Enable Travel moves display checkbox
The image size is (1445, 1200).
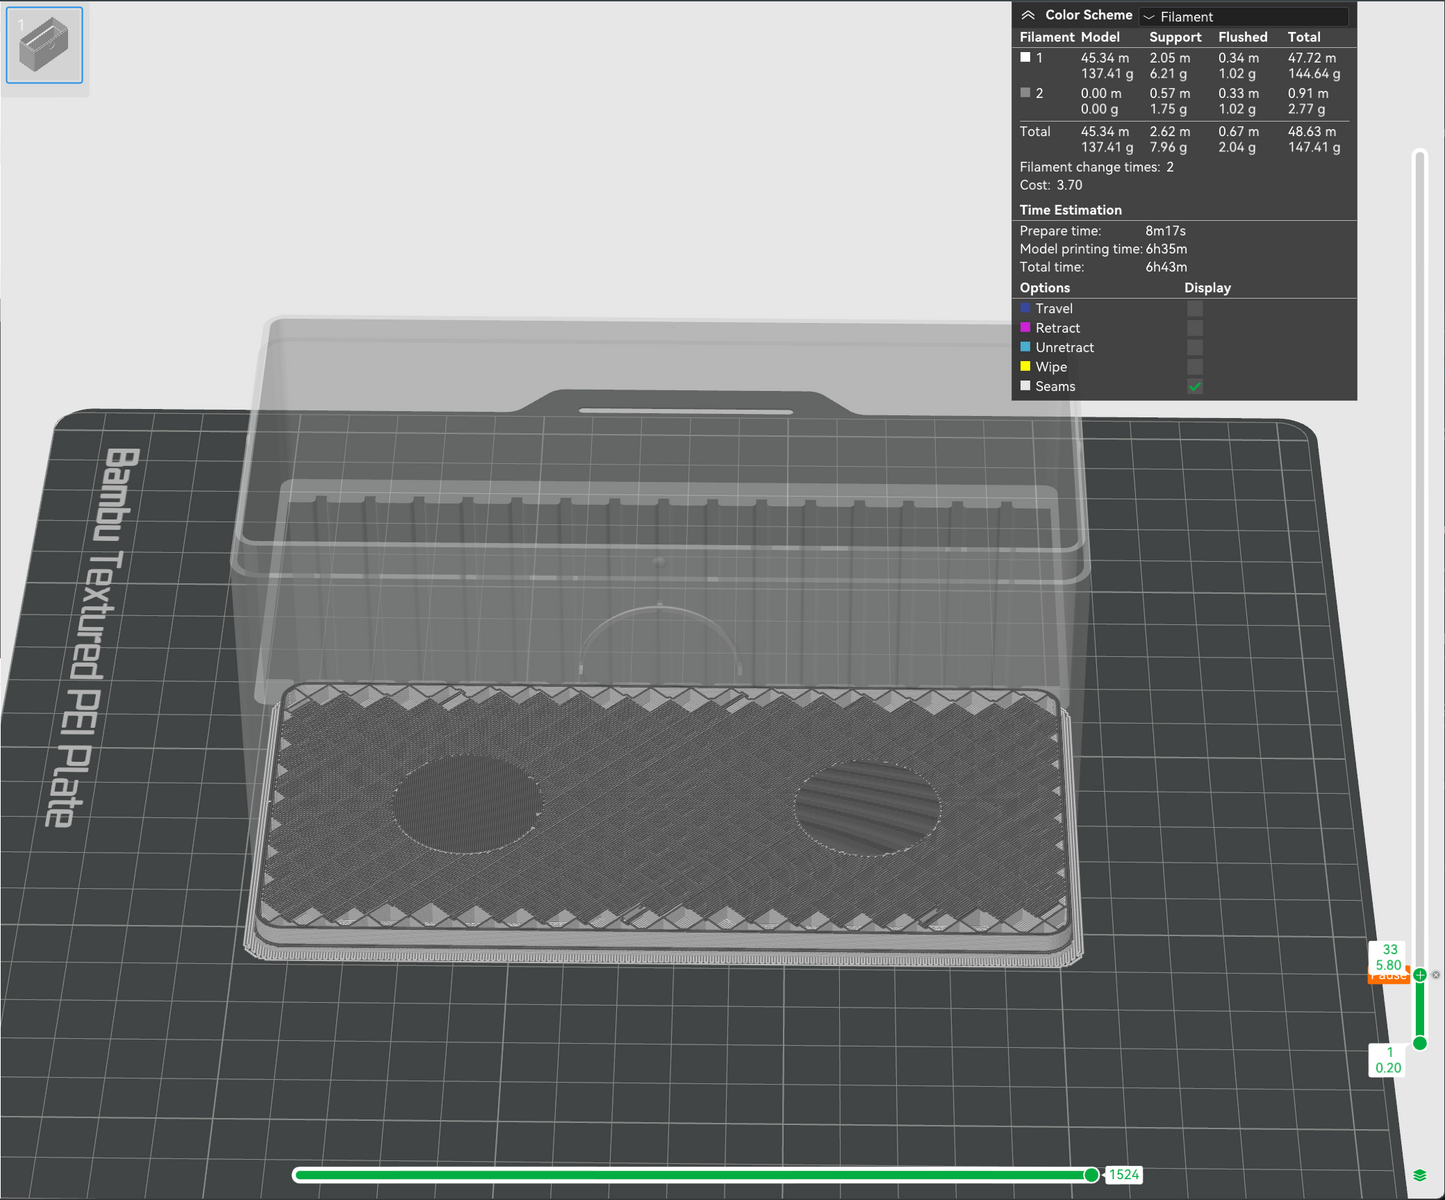pyautogui.click(x=1195, y=309)
